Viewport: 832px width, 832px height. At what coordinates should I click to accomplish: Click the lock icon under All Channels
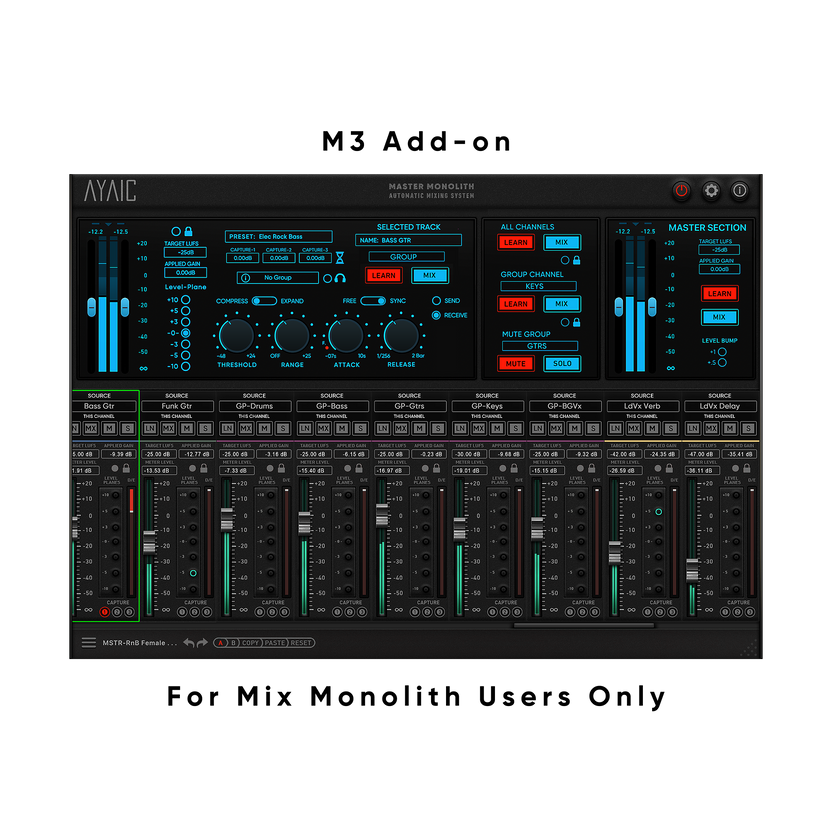coord(577,260)
